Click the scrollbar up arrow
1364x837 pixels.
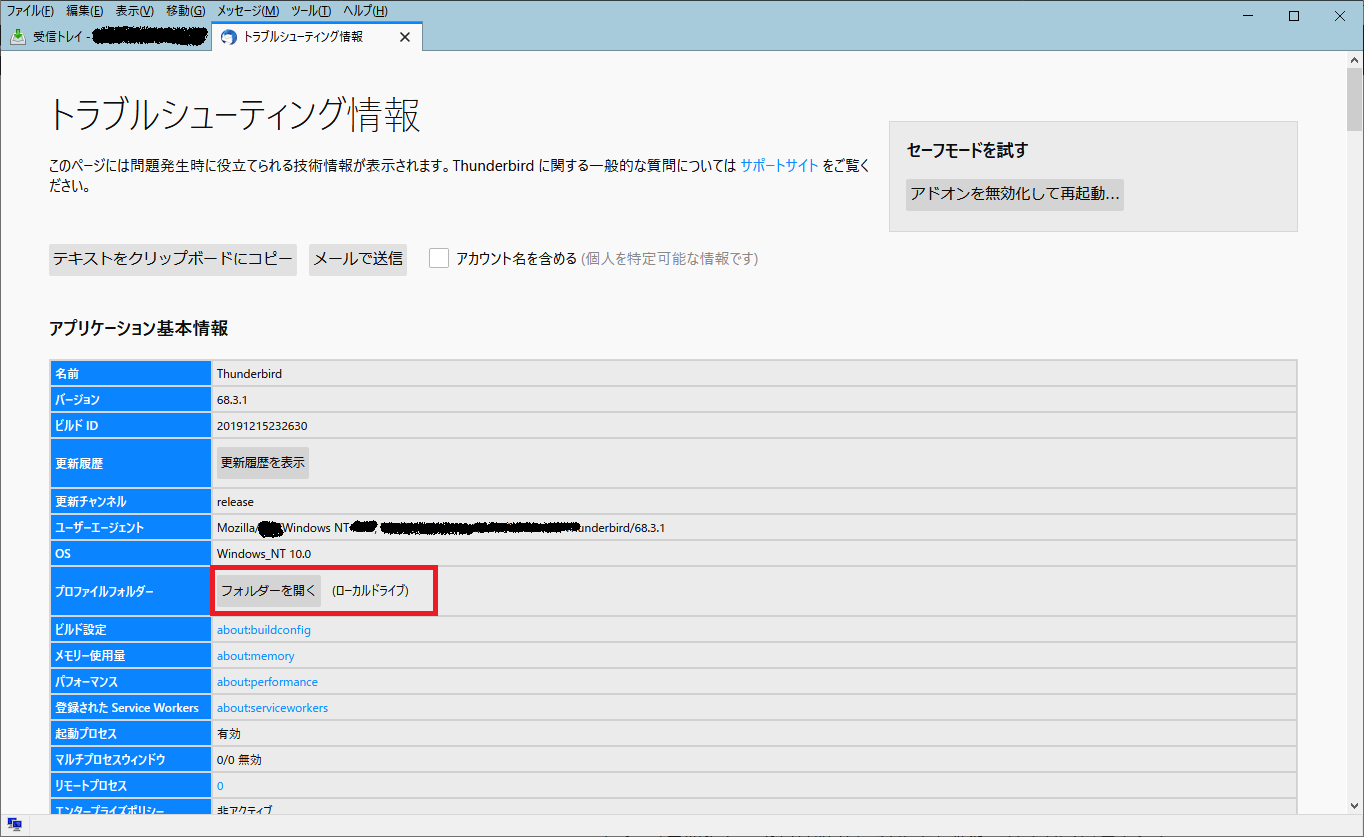point(1355,60)
